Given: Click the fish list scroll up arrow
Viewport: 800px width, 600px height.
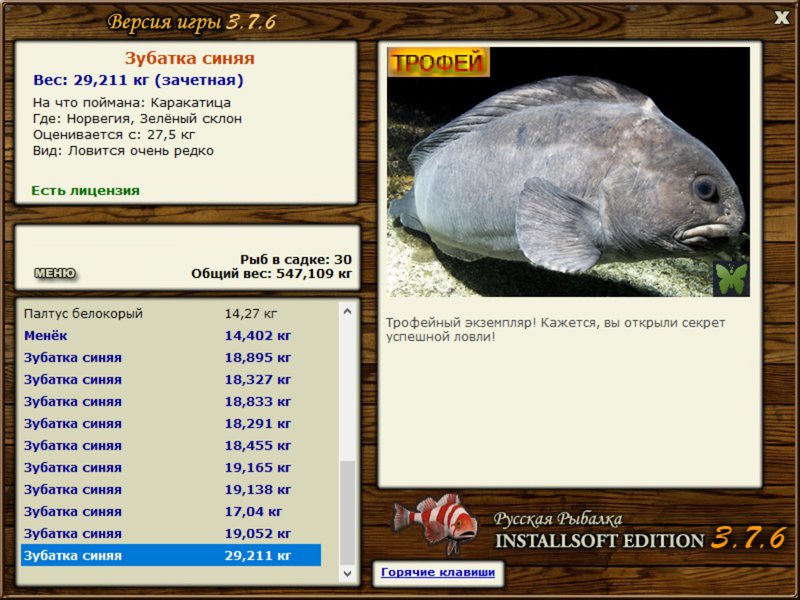Looking at the screenshot, I should [347, 311].
